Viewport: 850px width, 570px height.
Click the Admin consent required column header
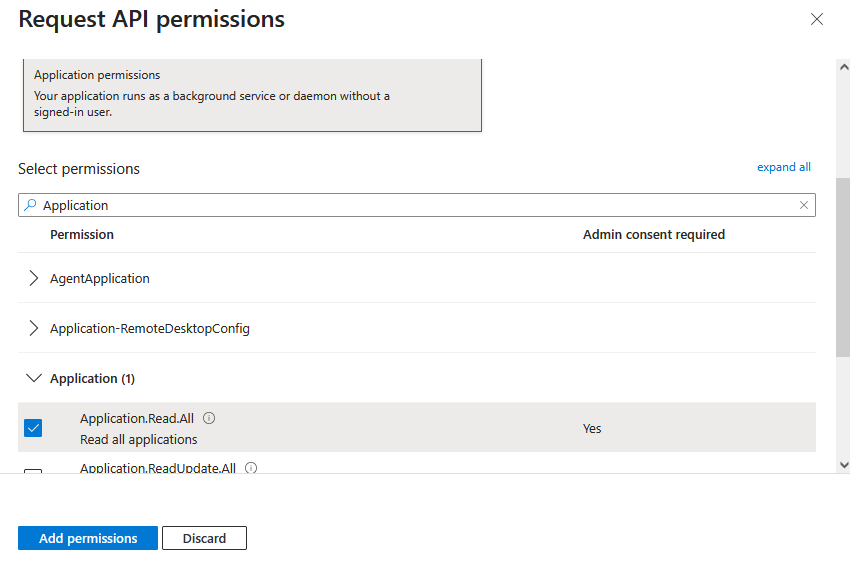[653, 235]
